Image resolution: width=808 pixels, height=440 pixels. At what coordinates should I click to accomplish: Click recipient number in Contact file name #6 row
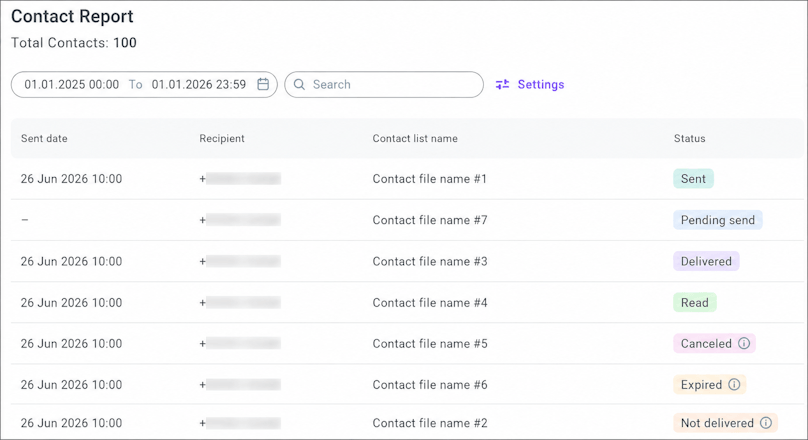pyautogui.click(x=240, y=385)
